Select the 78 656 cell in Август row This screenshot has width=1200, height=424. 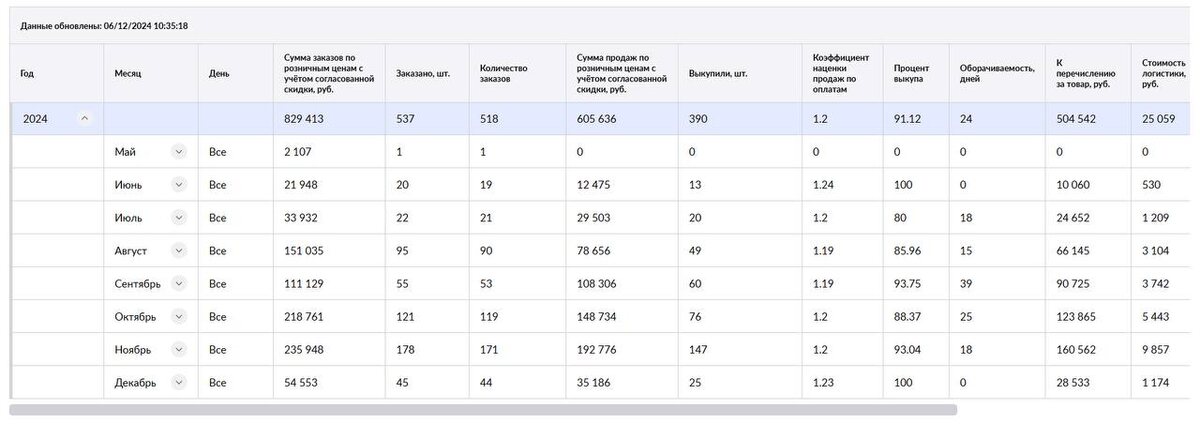click(622, 250)
